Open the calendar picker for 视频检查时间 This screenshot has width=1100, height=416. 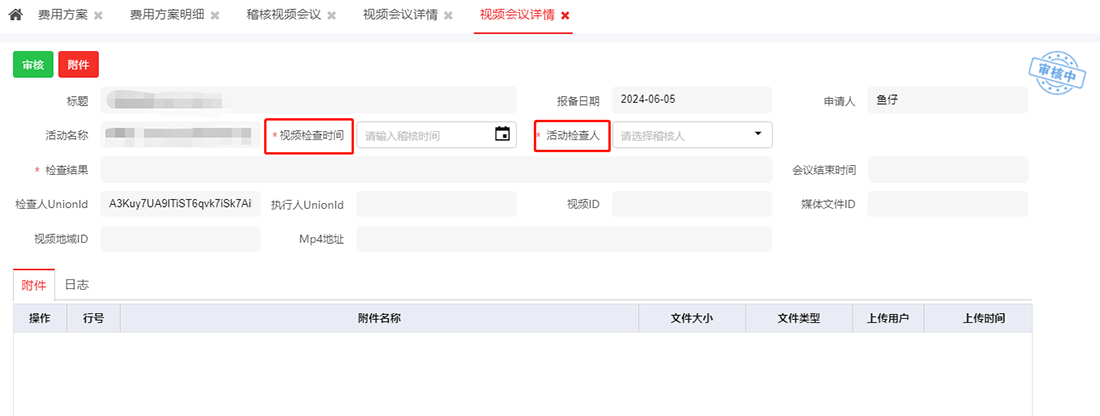(502, 134)
